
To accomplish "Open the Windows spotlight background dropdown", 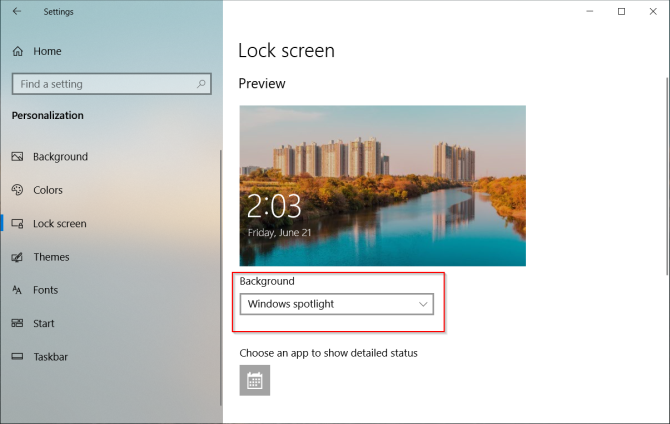I will click(x=337, y=304).
